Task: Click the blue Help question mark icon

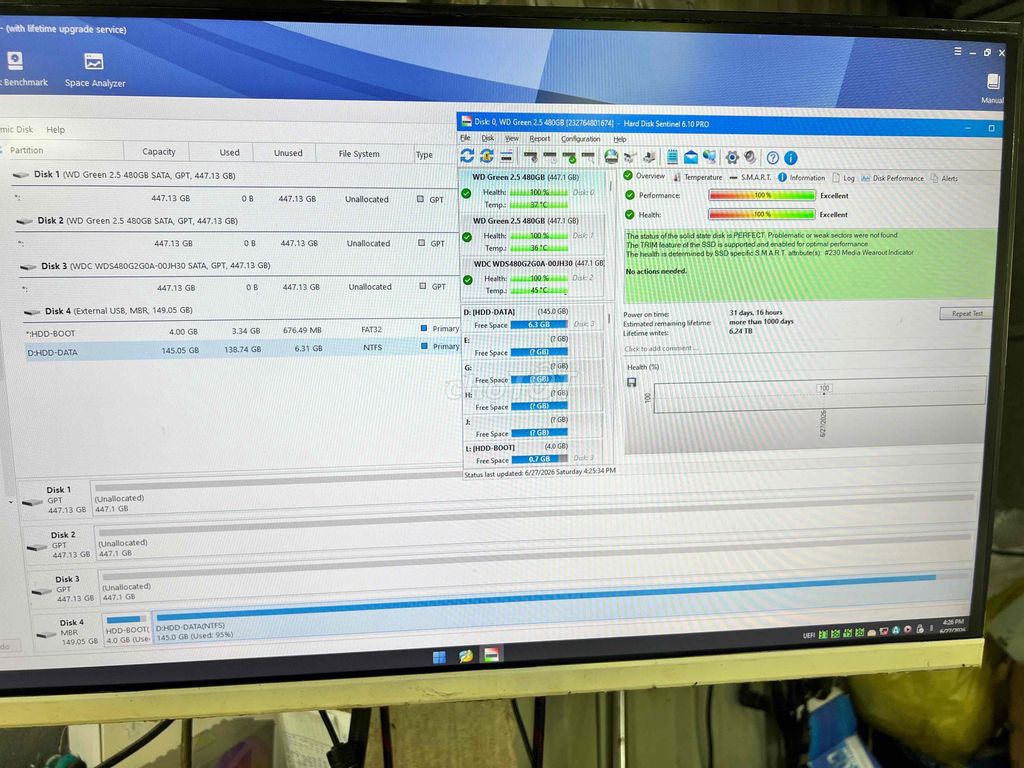Action: [773, 157]
